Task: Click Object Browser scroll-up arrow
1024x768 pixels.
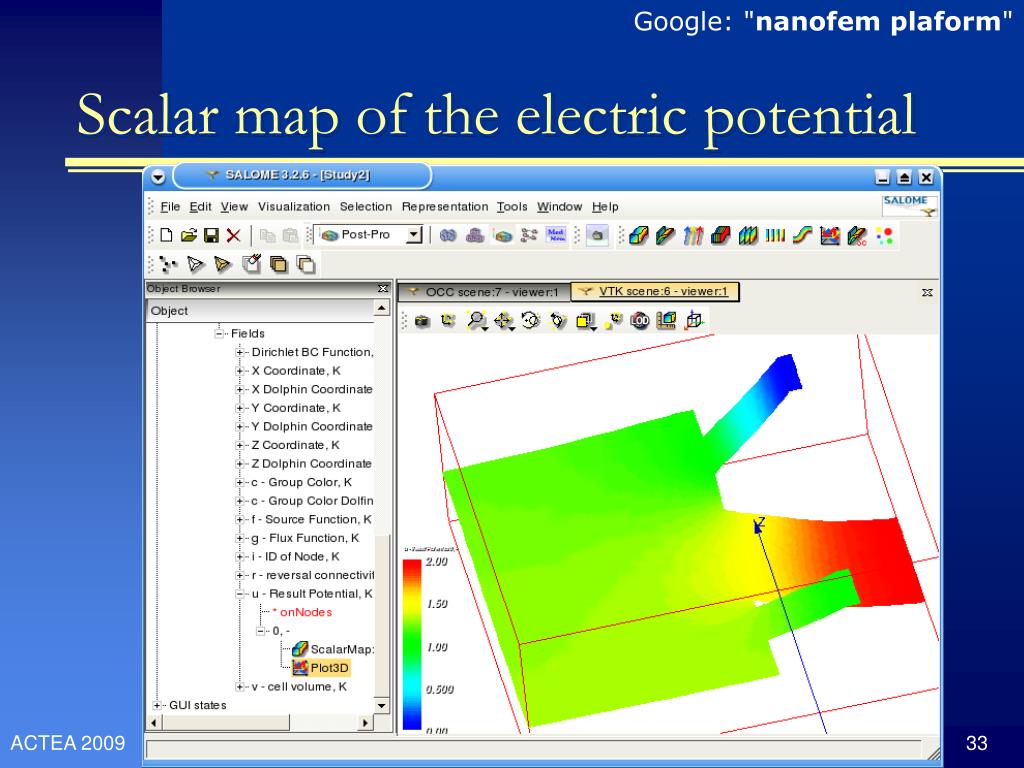Action: click(x=382, y=308)
